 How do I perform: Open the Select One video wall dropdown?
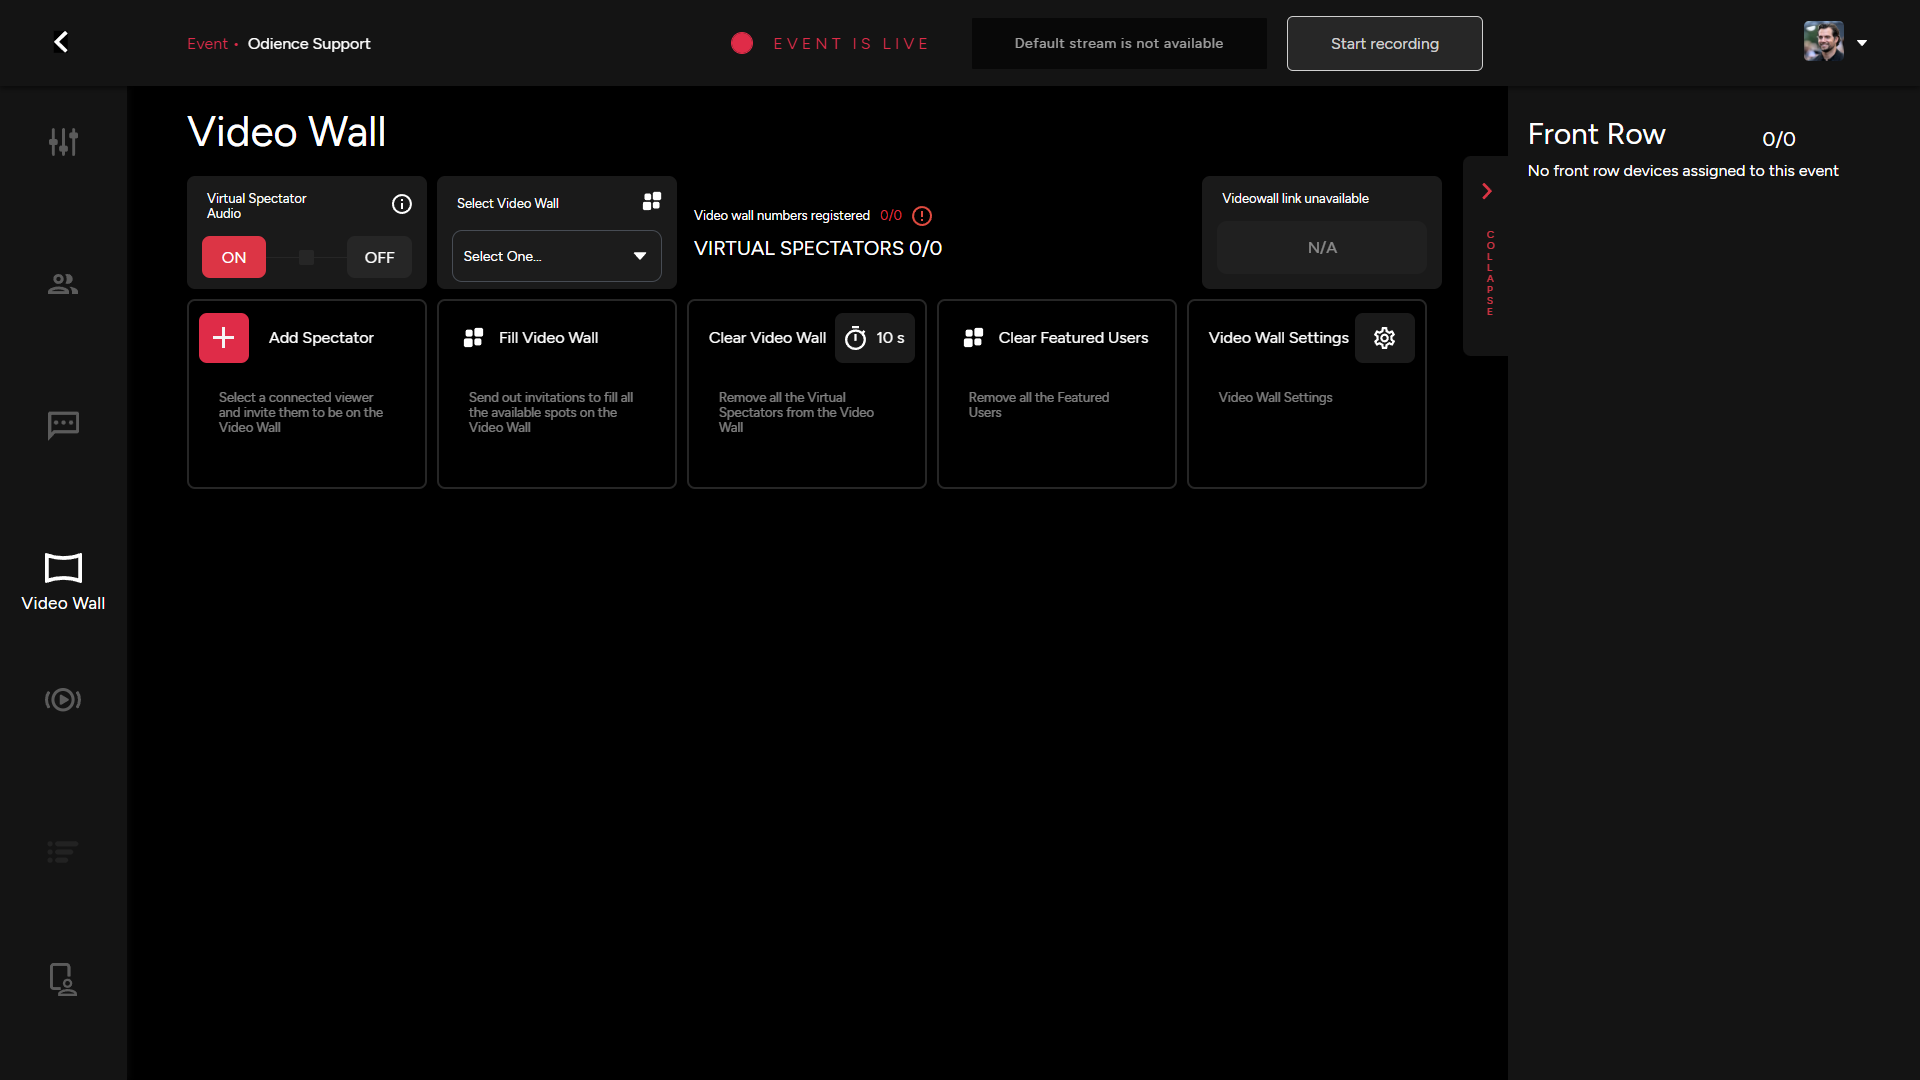pos(556,256)
